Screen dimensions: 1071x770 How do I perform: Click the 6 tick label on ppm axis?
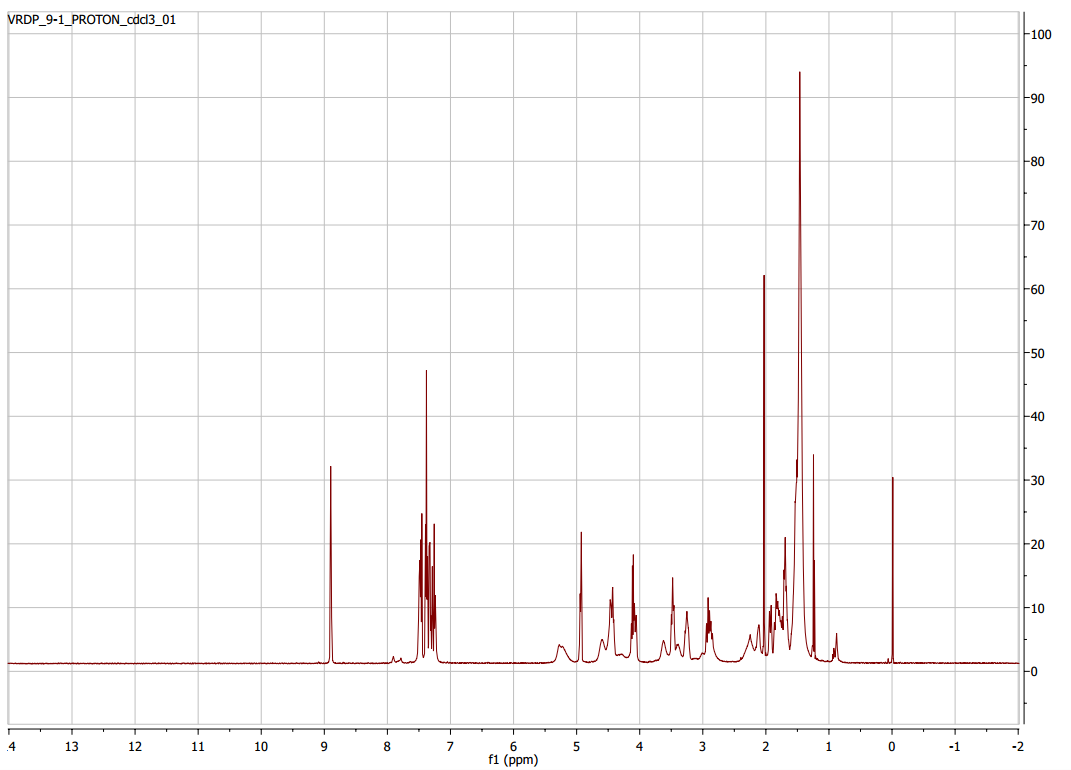pos(514,747)
